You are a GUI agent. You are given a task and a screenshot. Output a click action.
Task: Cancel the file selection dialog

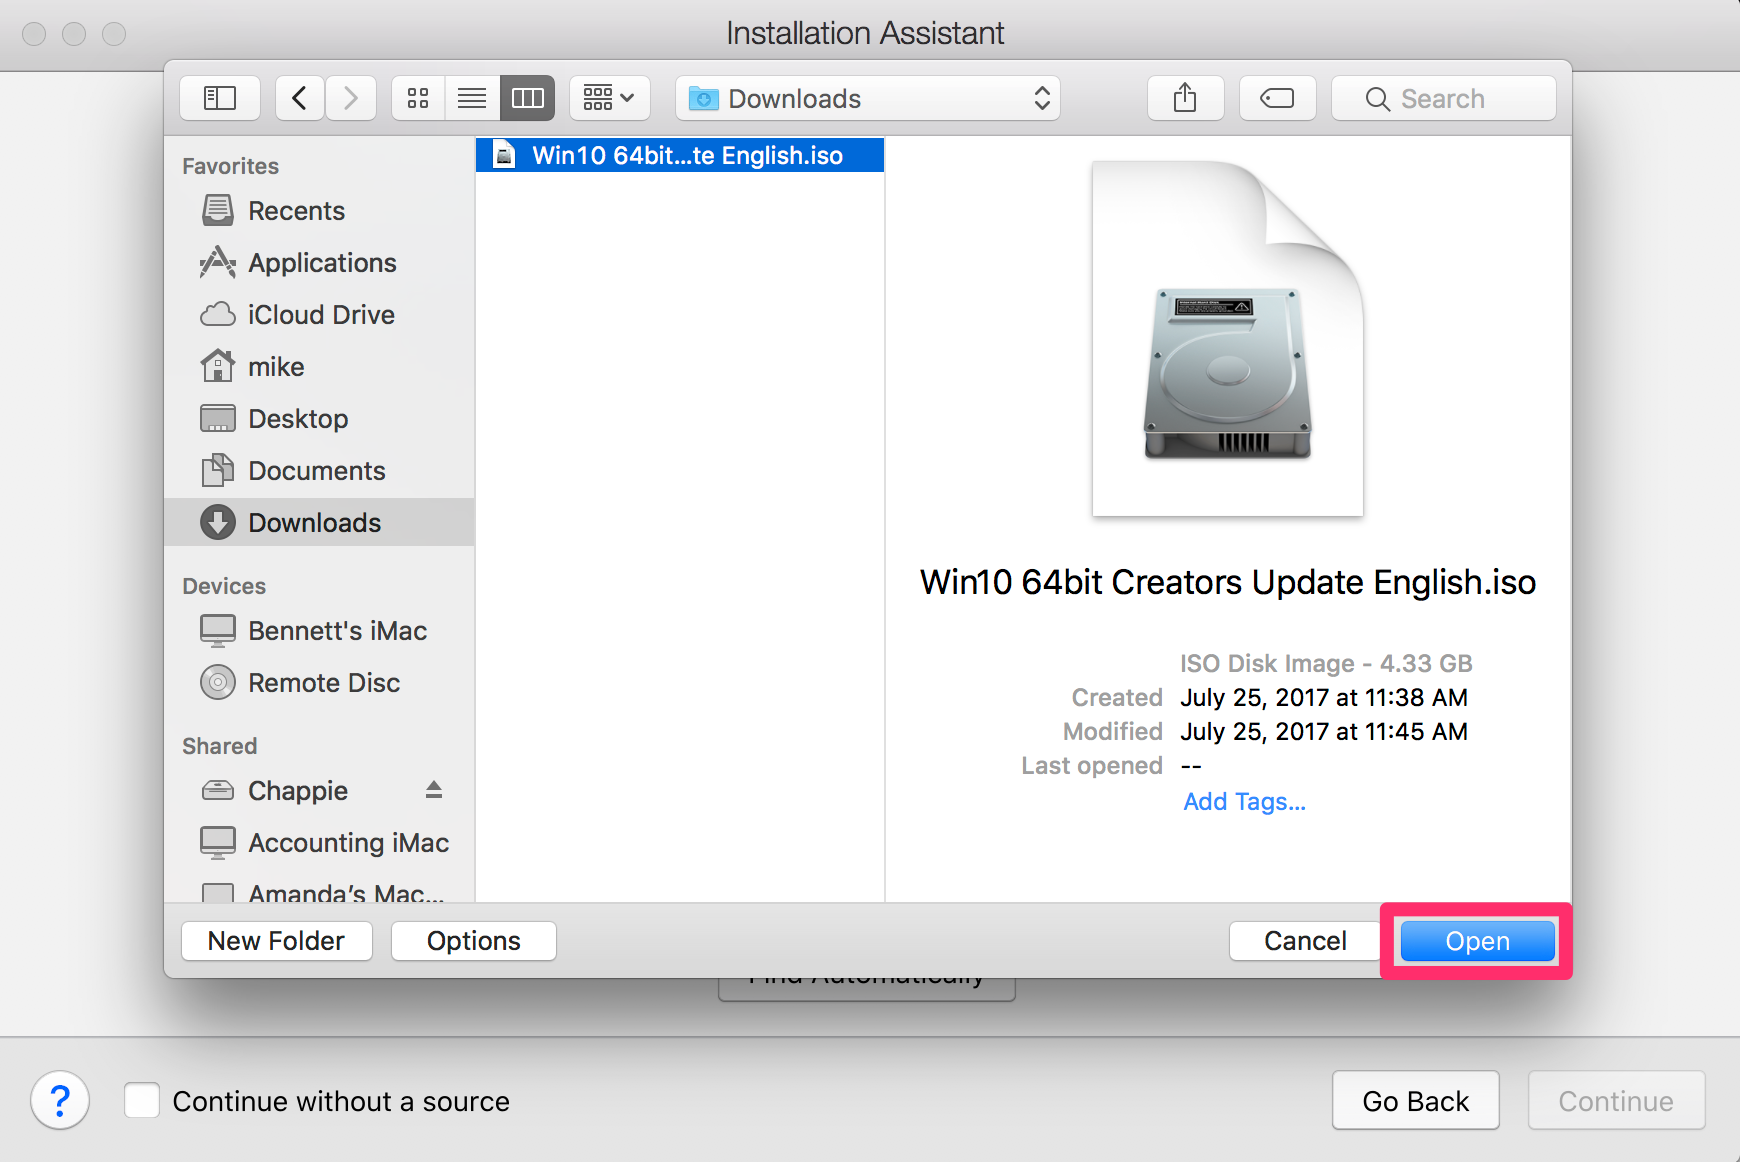pyautogui.click(x=1305, y=941)
